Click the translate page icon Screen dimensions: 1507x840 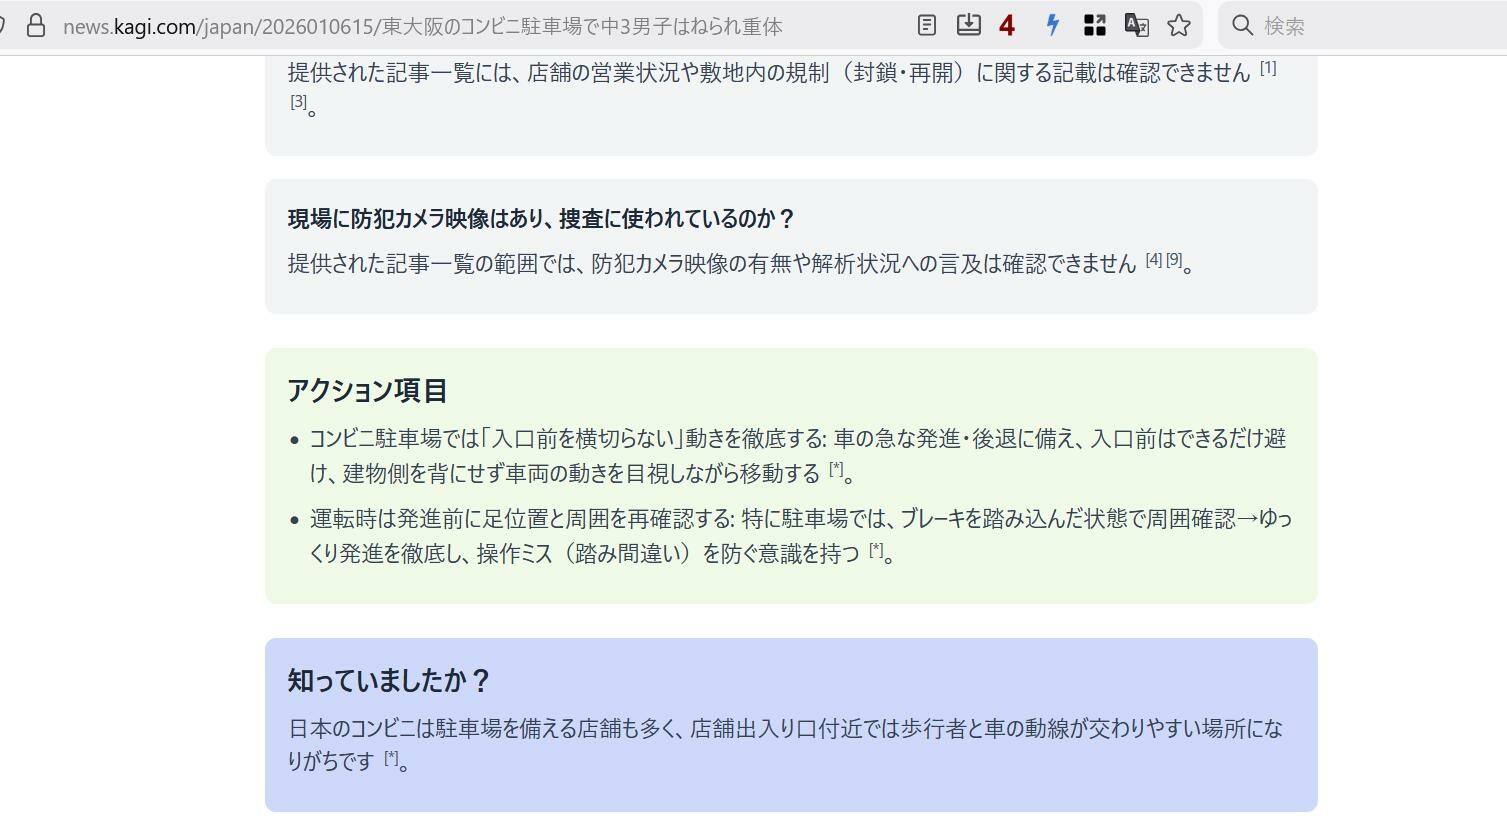1136,26
